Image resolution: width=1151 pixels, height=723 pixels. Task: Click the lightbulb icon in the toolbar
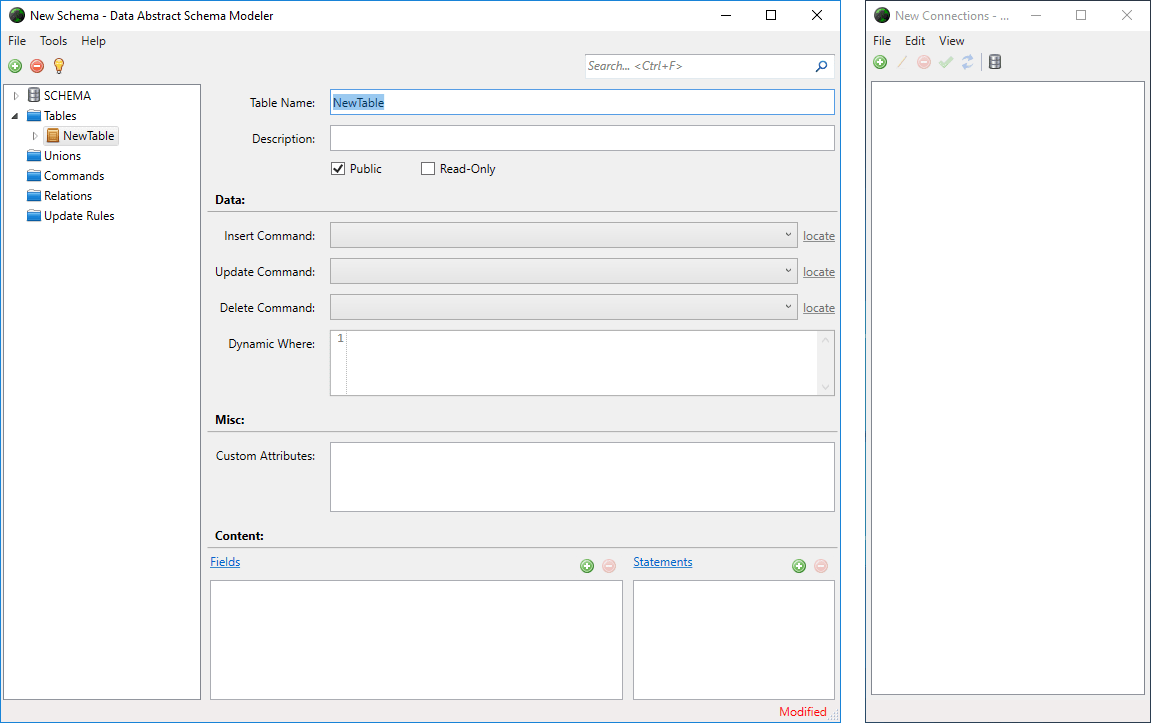pyautogui.click(x=59, y=66)
